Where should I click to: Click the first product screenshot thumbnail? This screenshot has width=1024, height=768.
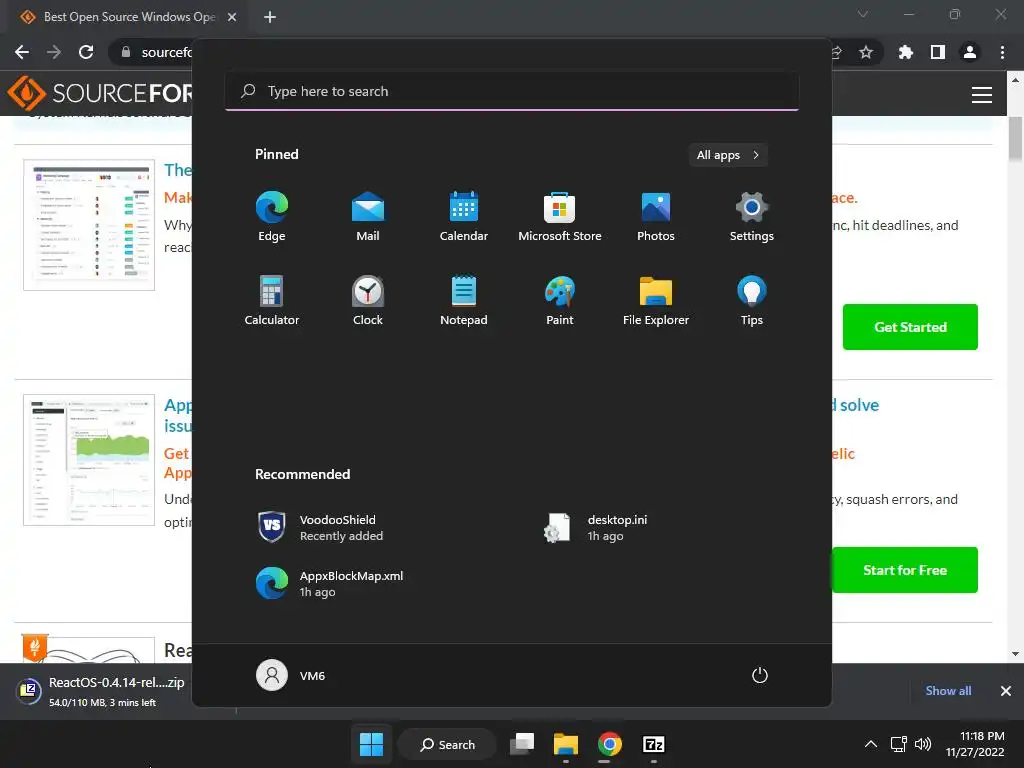pyautogui.click(x=89, y=225)
